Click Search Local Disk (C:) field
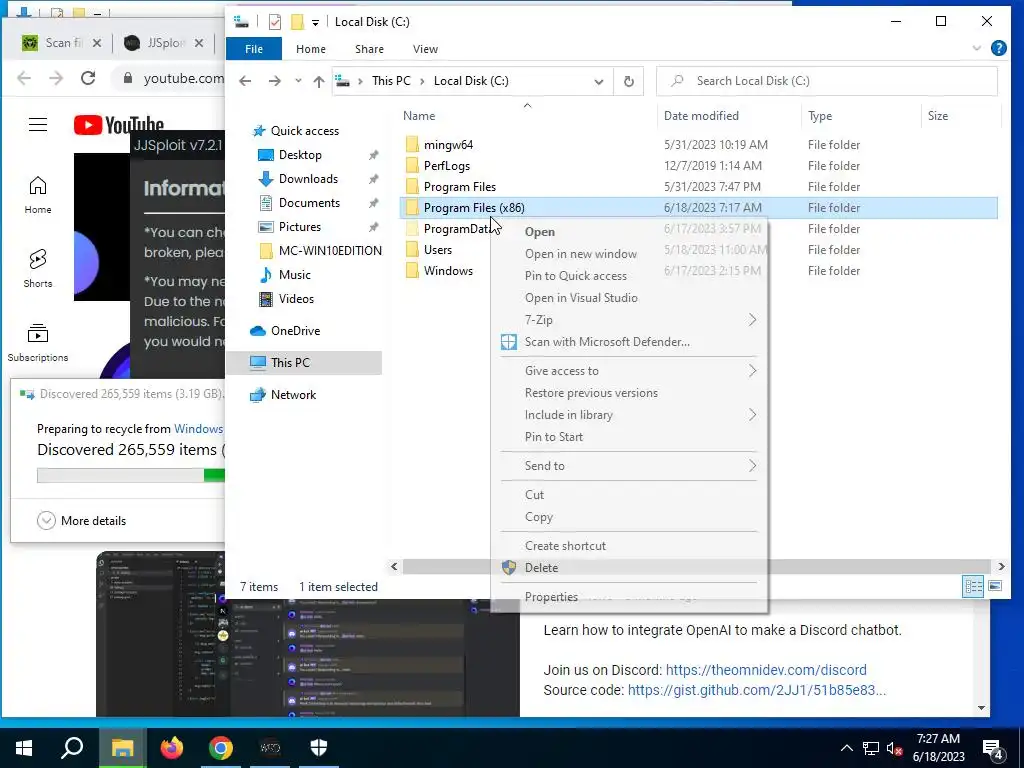Viewport: 1024px width, 768px height. point(827,81)
